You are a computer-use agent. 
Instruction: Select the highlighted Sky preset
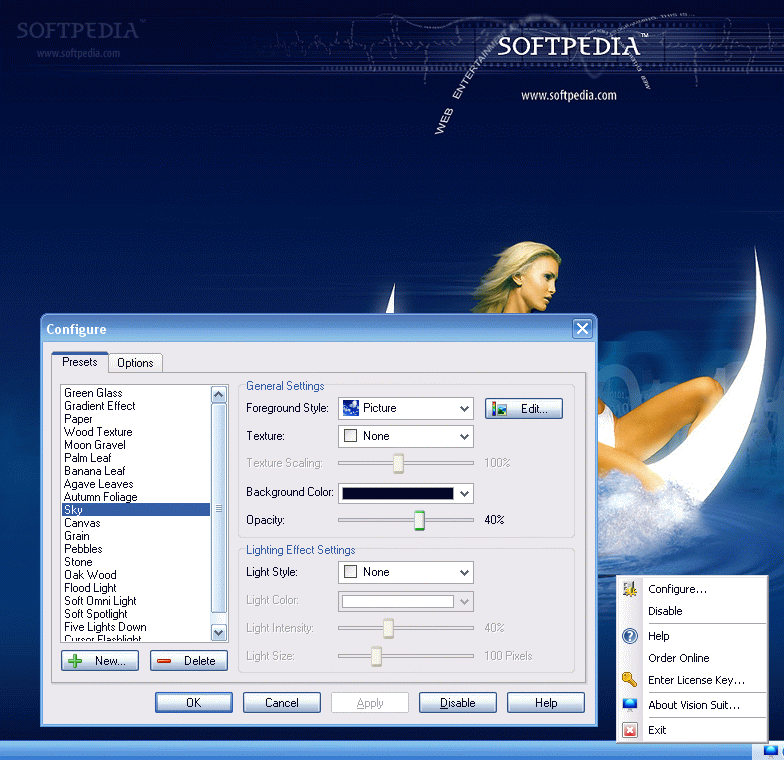(x=136, y=510)
